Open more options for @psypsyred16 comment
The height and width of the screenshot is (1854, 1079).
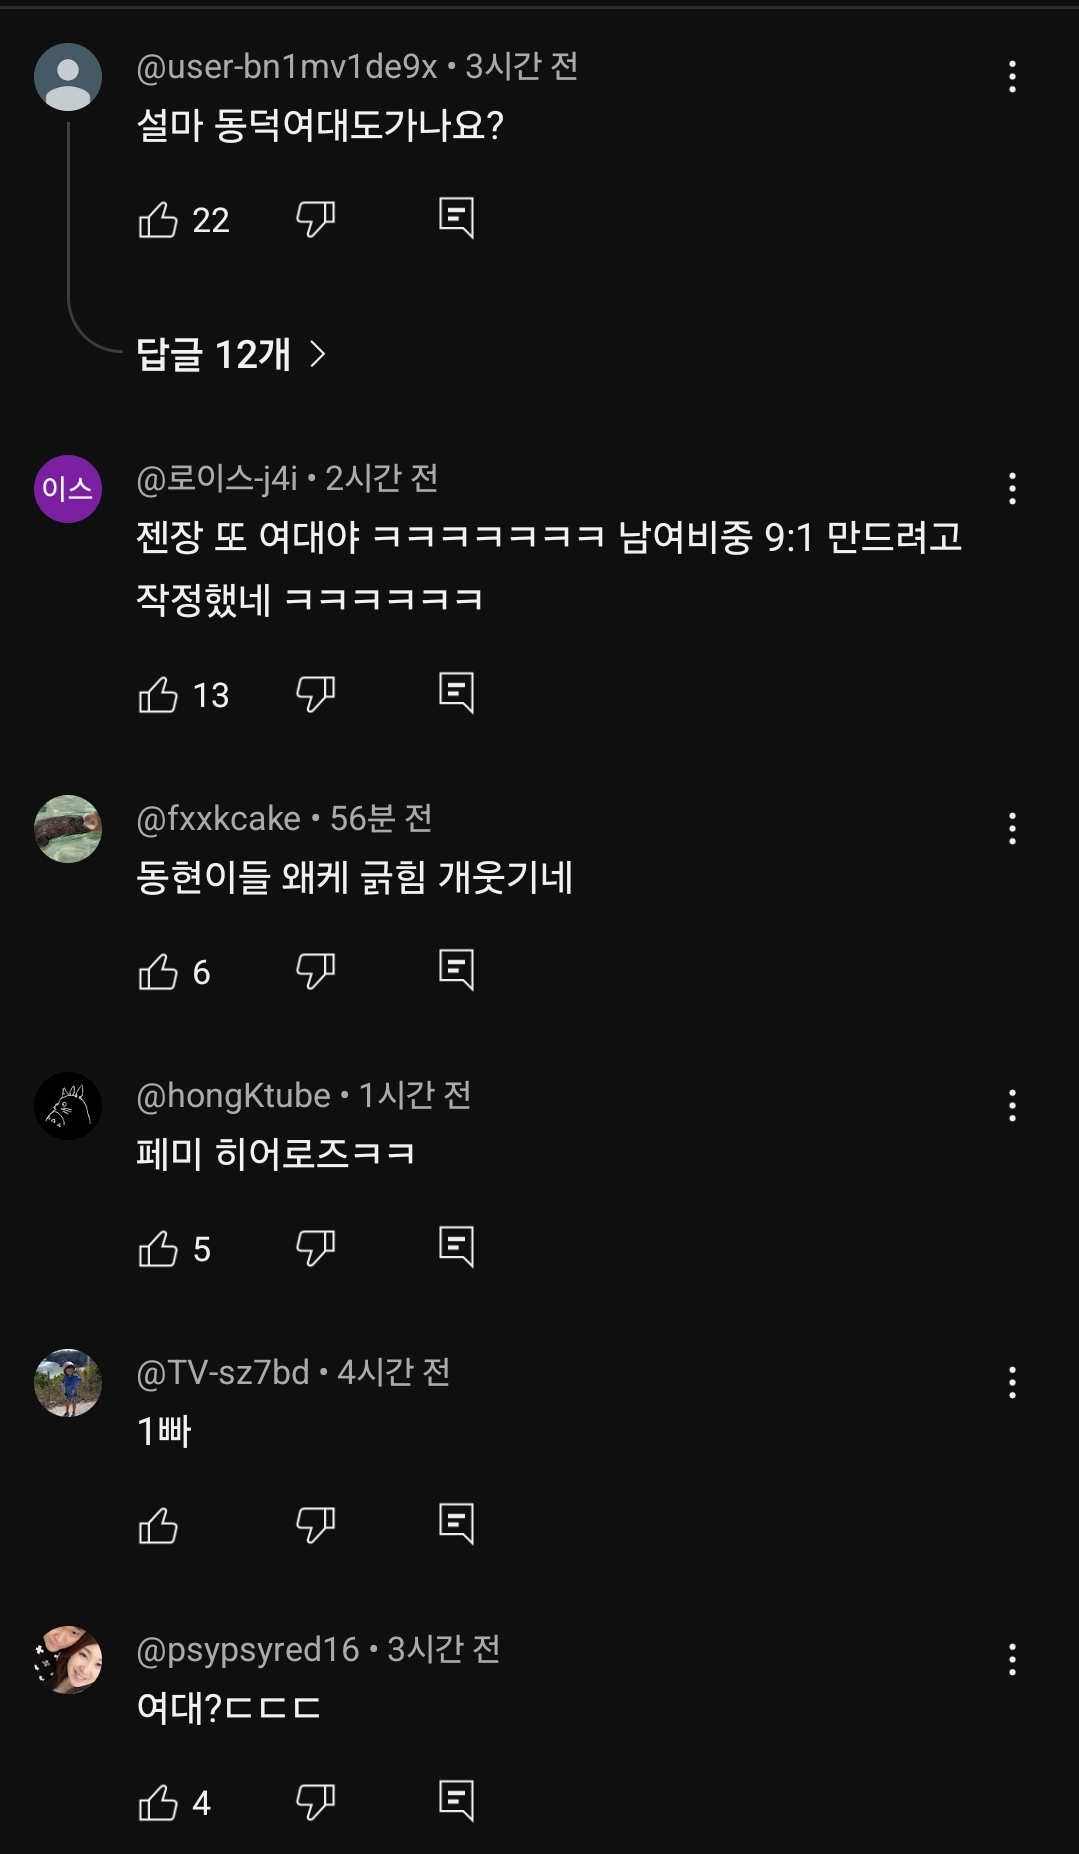1012,1660
